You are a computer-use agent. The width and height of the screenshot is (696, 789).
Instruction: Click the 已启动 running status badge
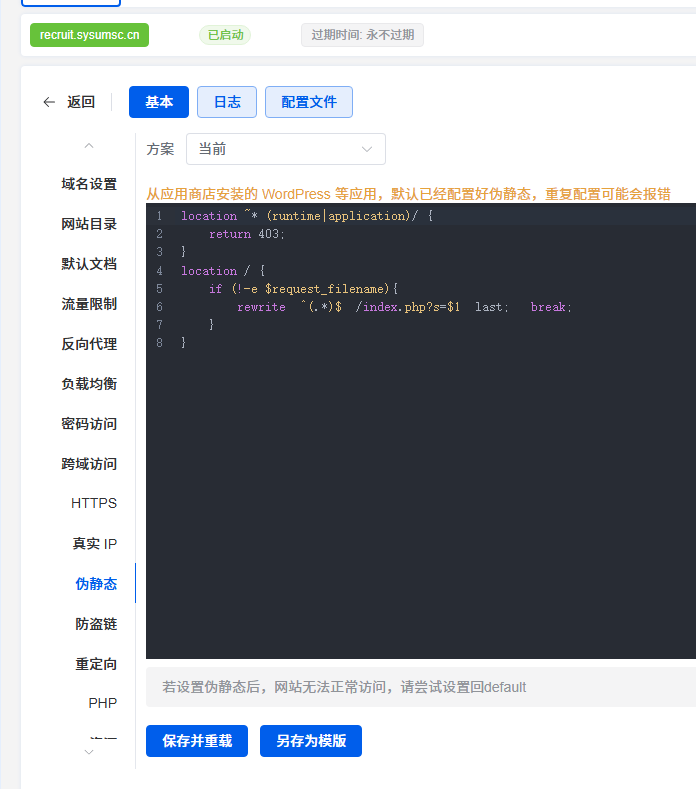coord(224,35)
